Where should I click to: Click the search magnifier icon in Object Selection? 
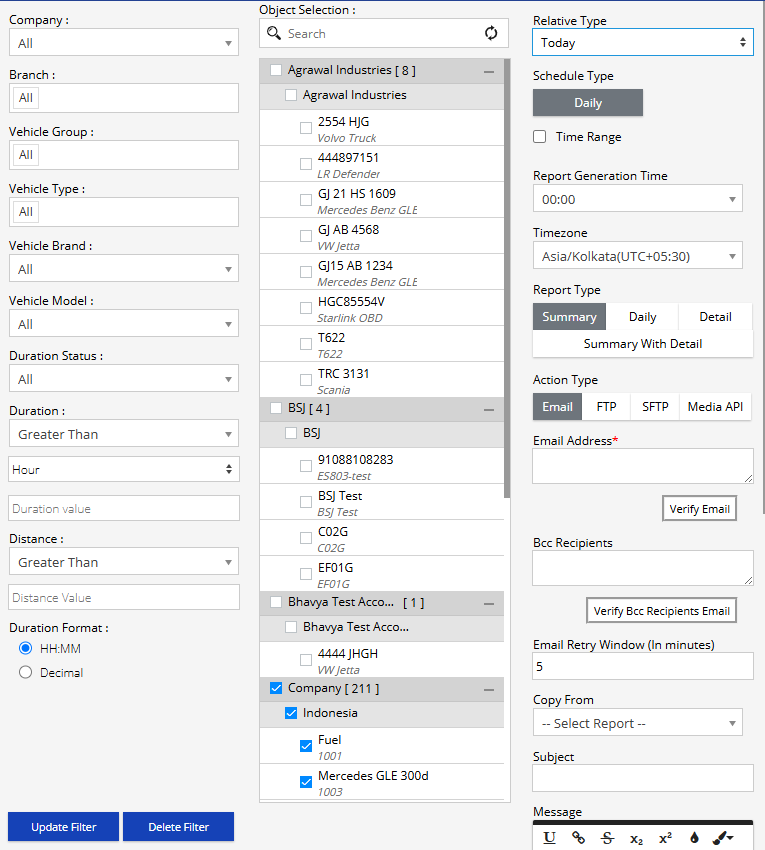(274, 34)
